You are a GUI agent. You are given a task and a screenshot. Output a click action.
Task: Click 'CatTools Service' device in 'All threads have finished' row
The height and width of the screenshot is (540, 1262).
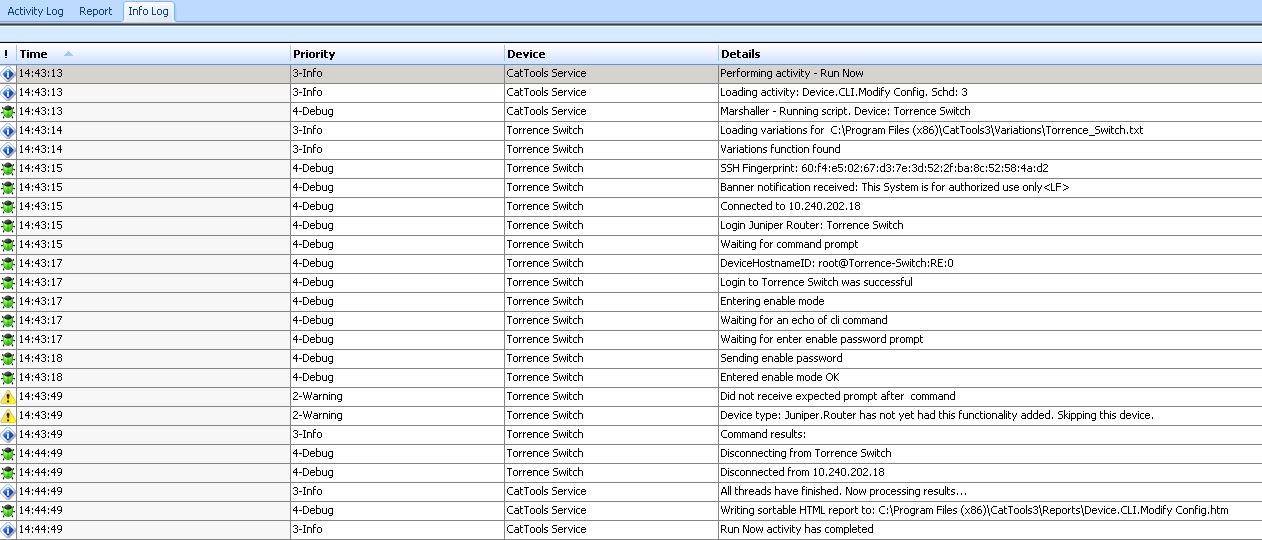[x=546, y=491]
